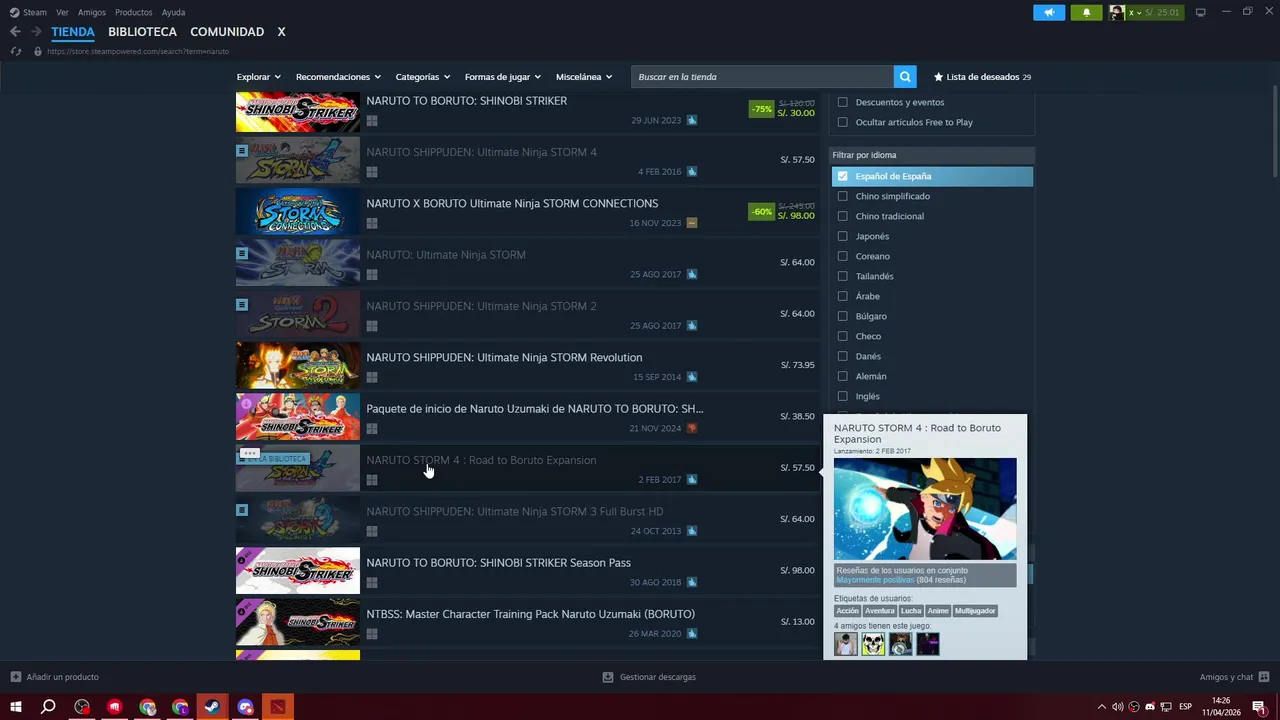Open the Amigos menu

pos(92,12)
